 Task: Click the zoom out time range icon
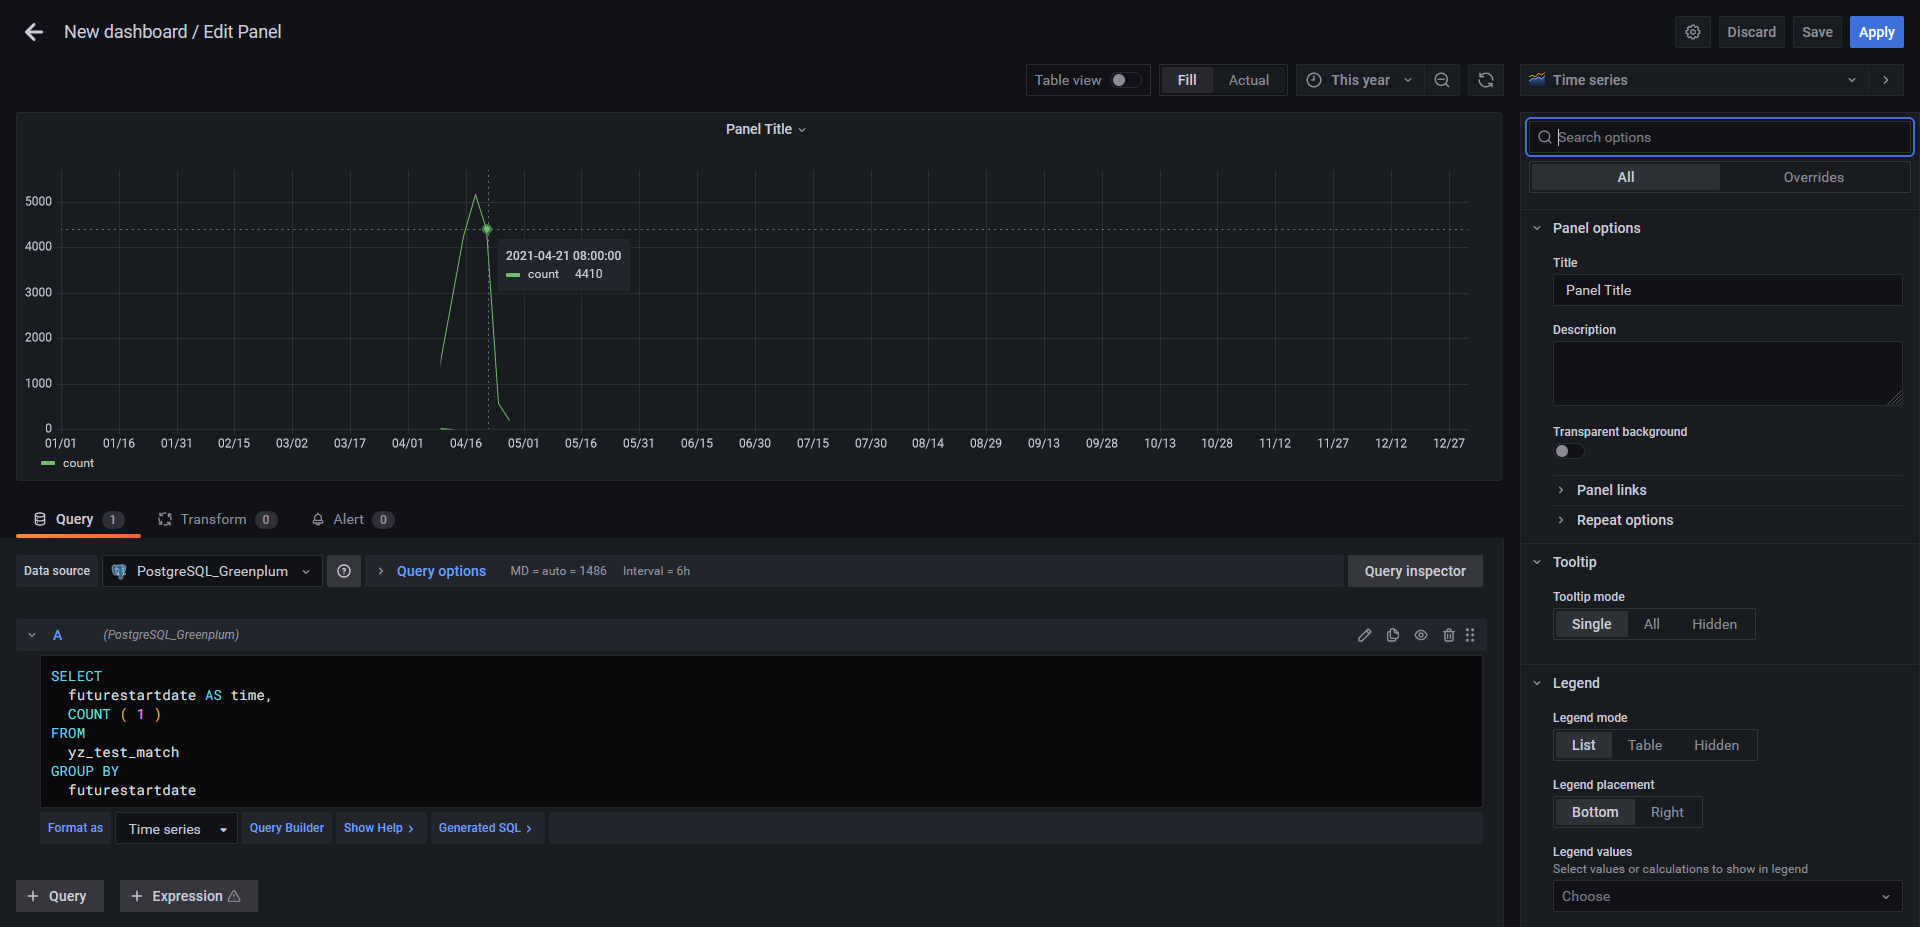1441,80
